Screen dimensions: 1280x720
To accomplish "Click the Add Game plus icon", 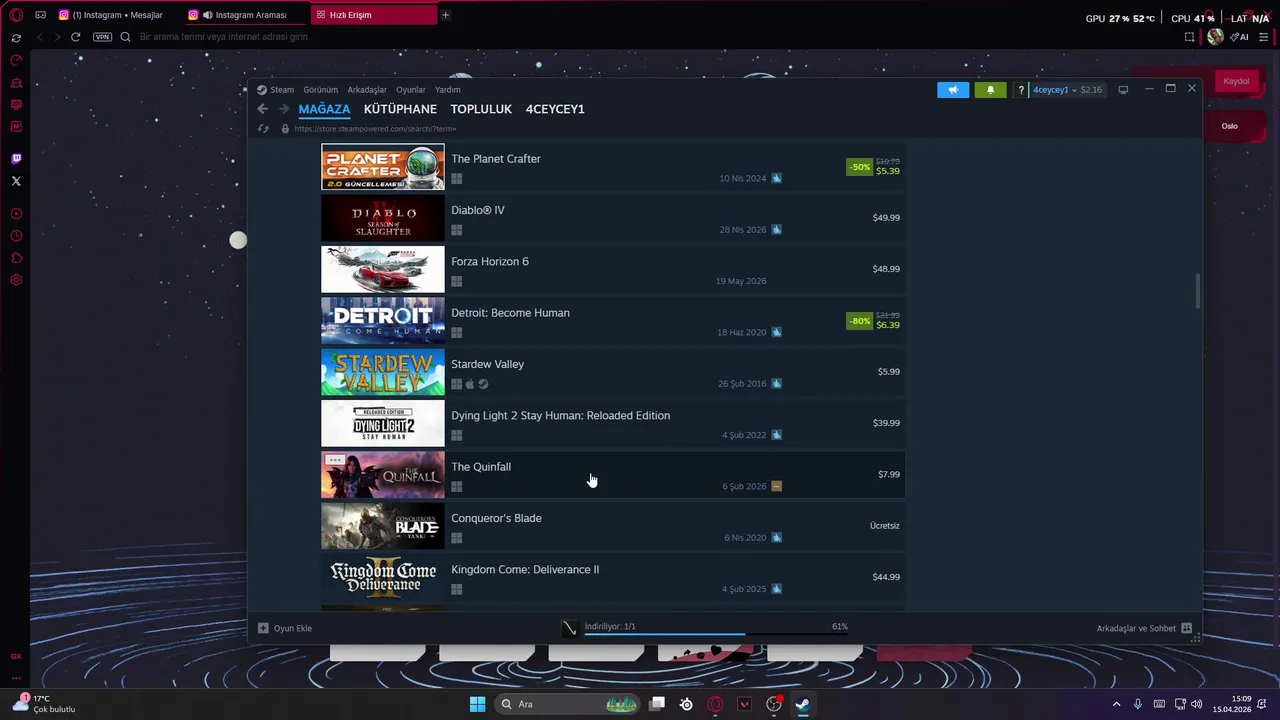I will pos(263,628).
